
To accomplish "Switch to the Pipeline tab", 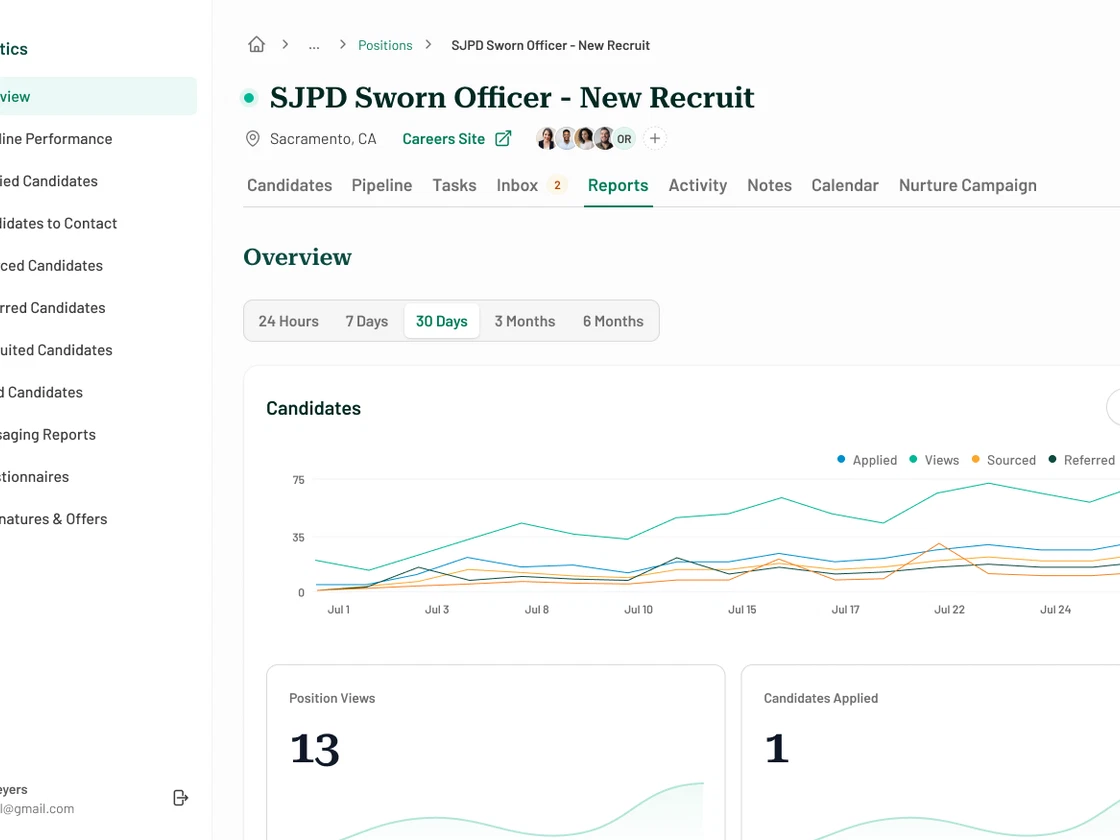I will (382, 185).
